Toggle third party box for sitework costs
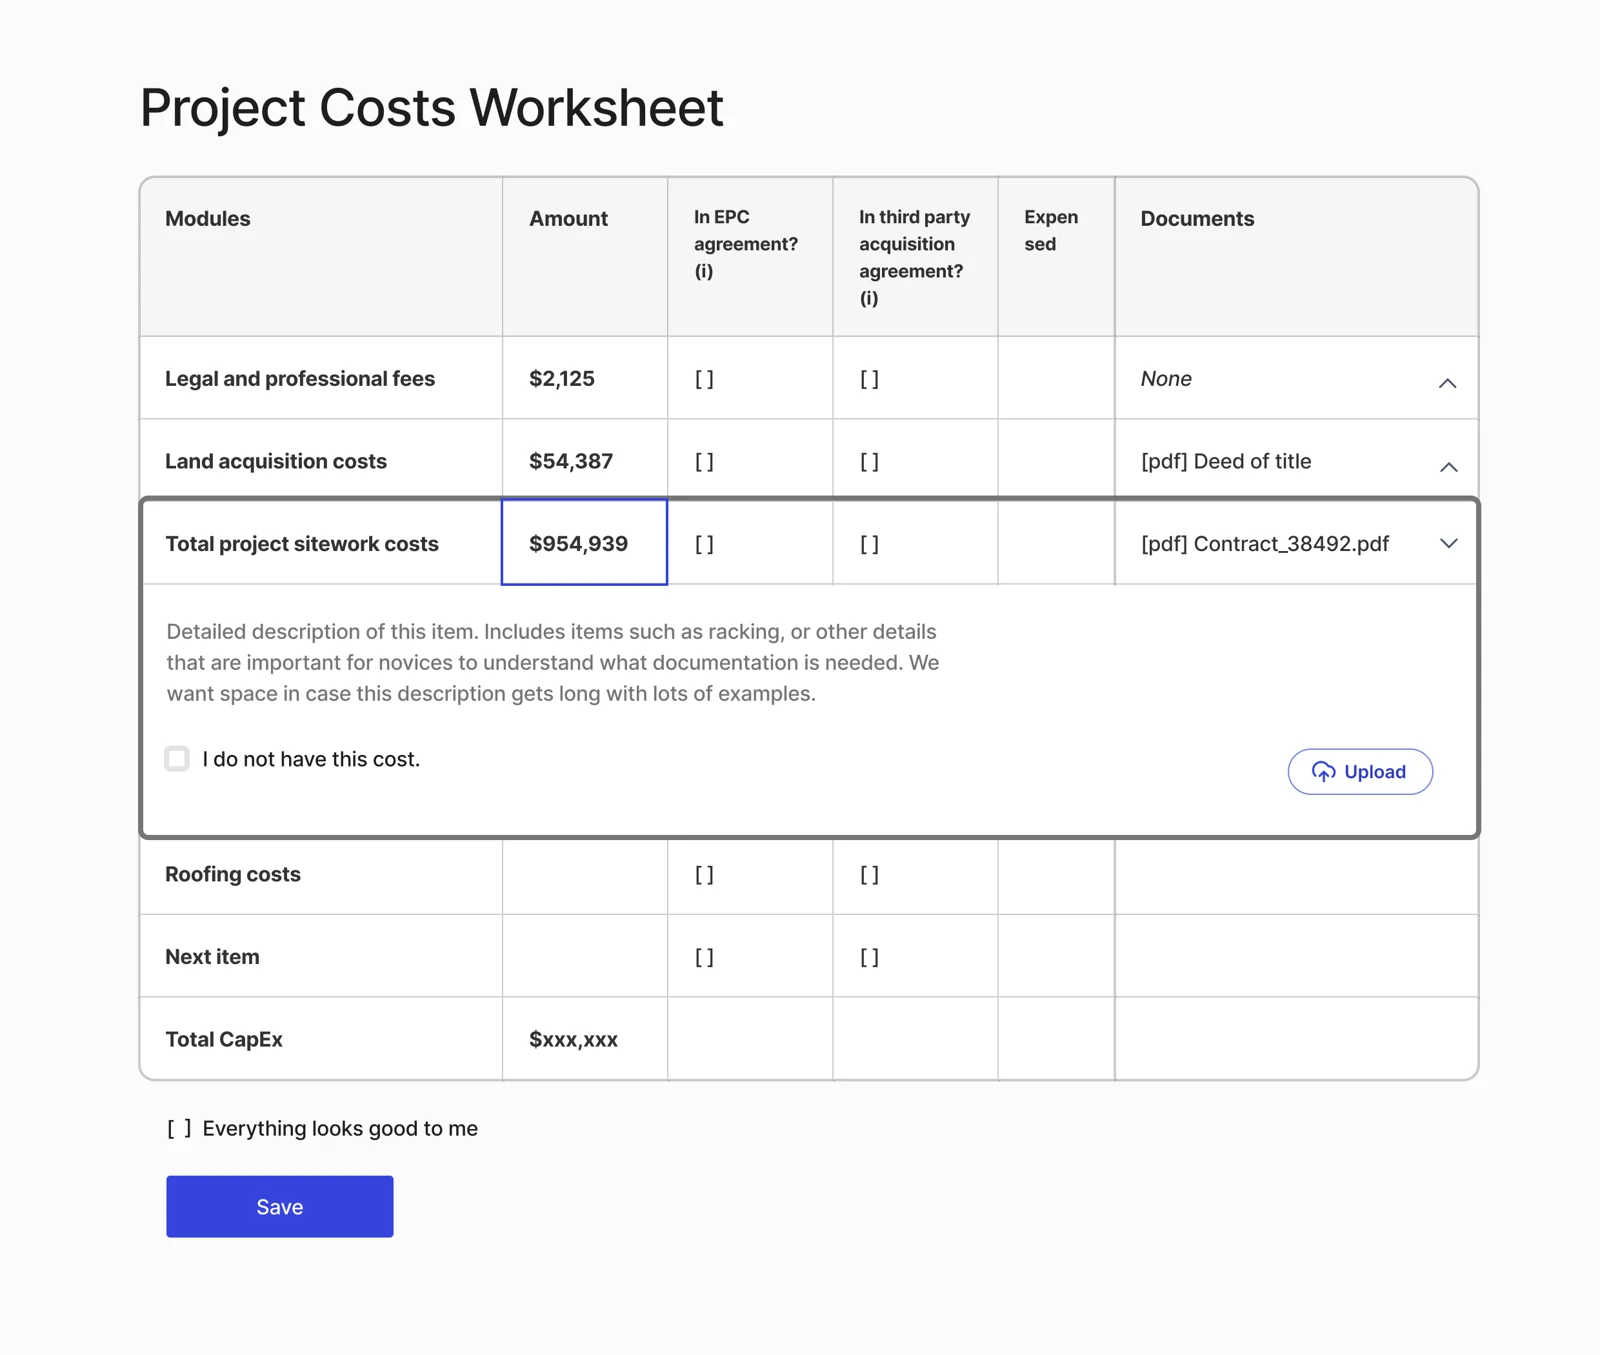Image resolution: width=1600 pixels, height=1355 pixels. click(x=869, y=544)
